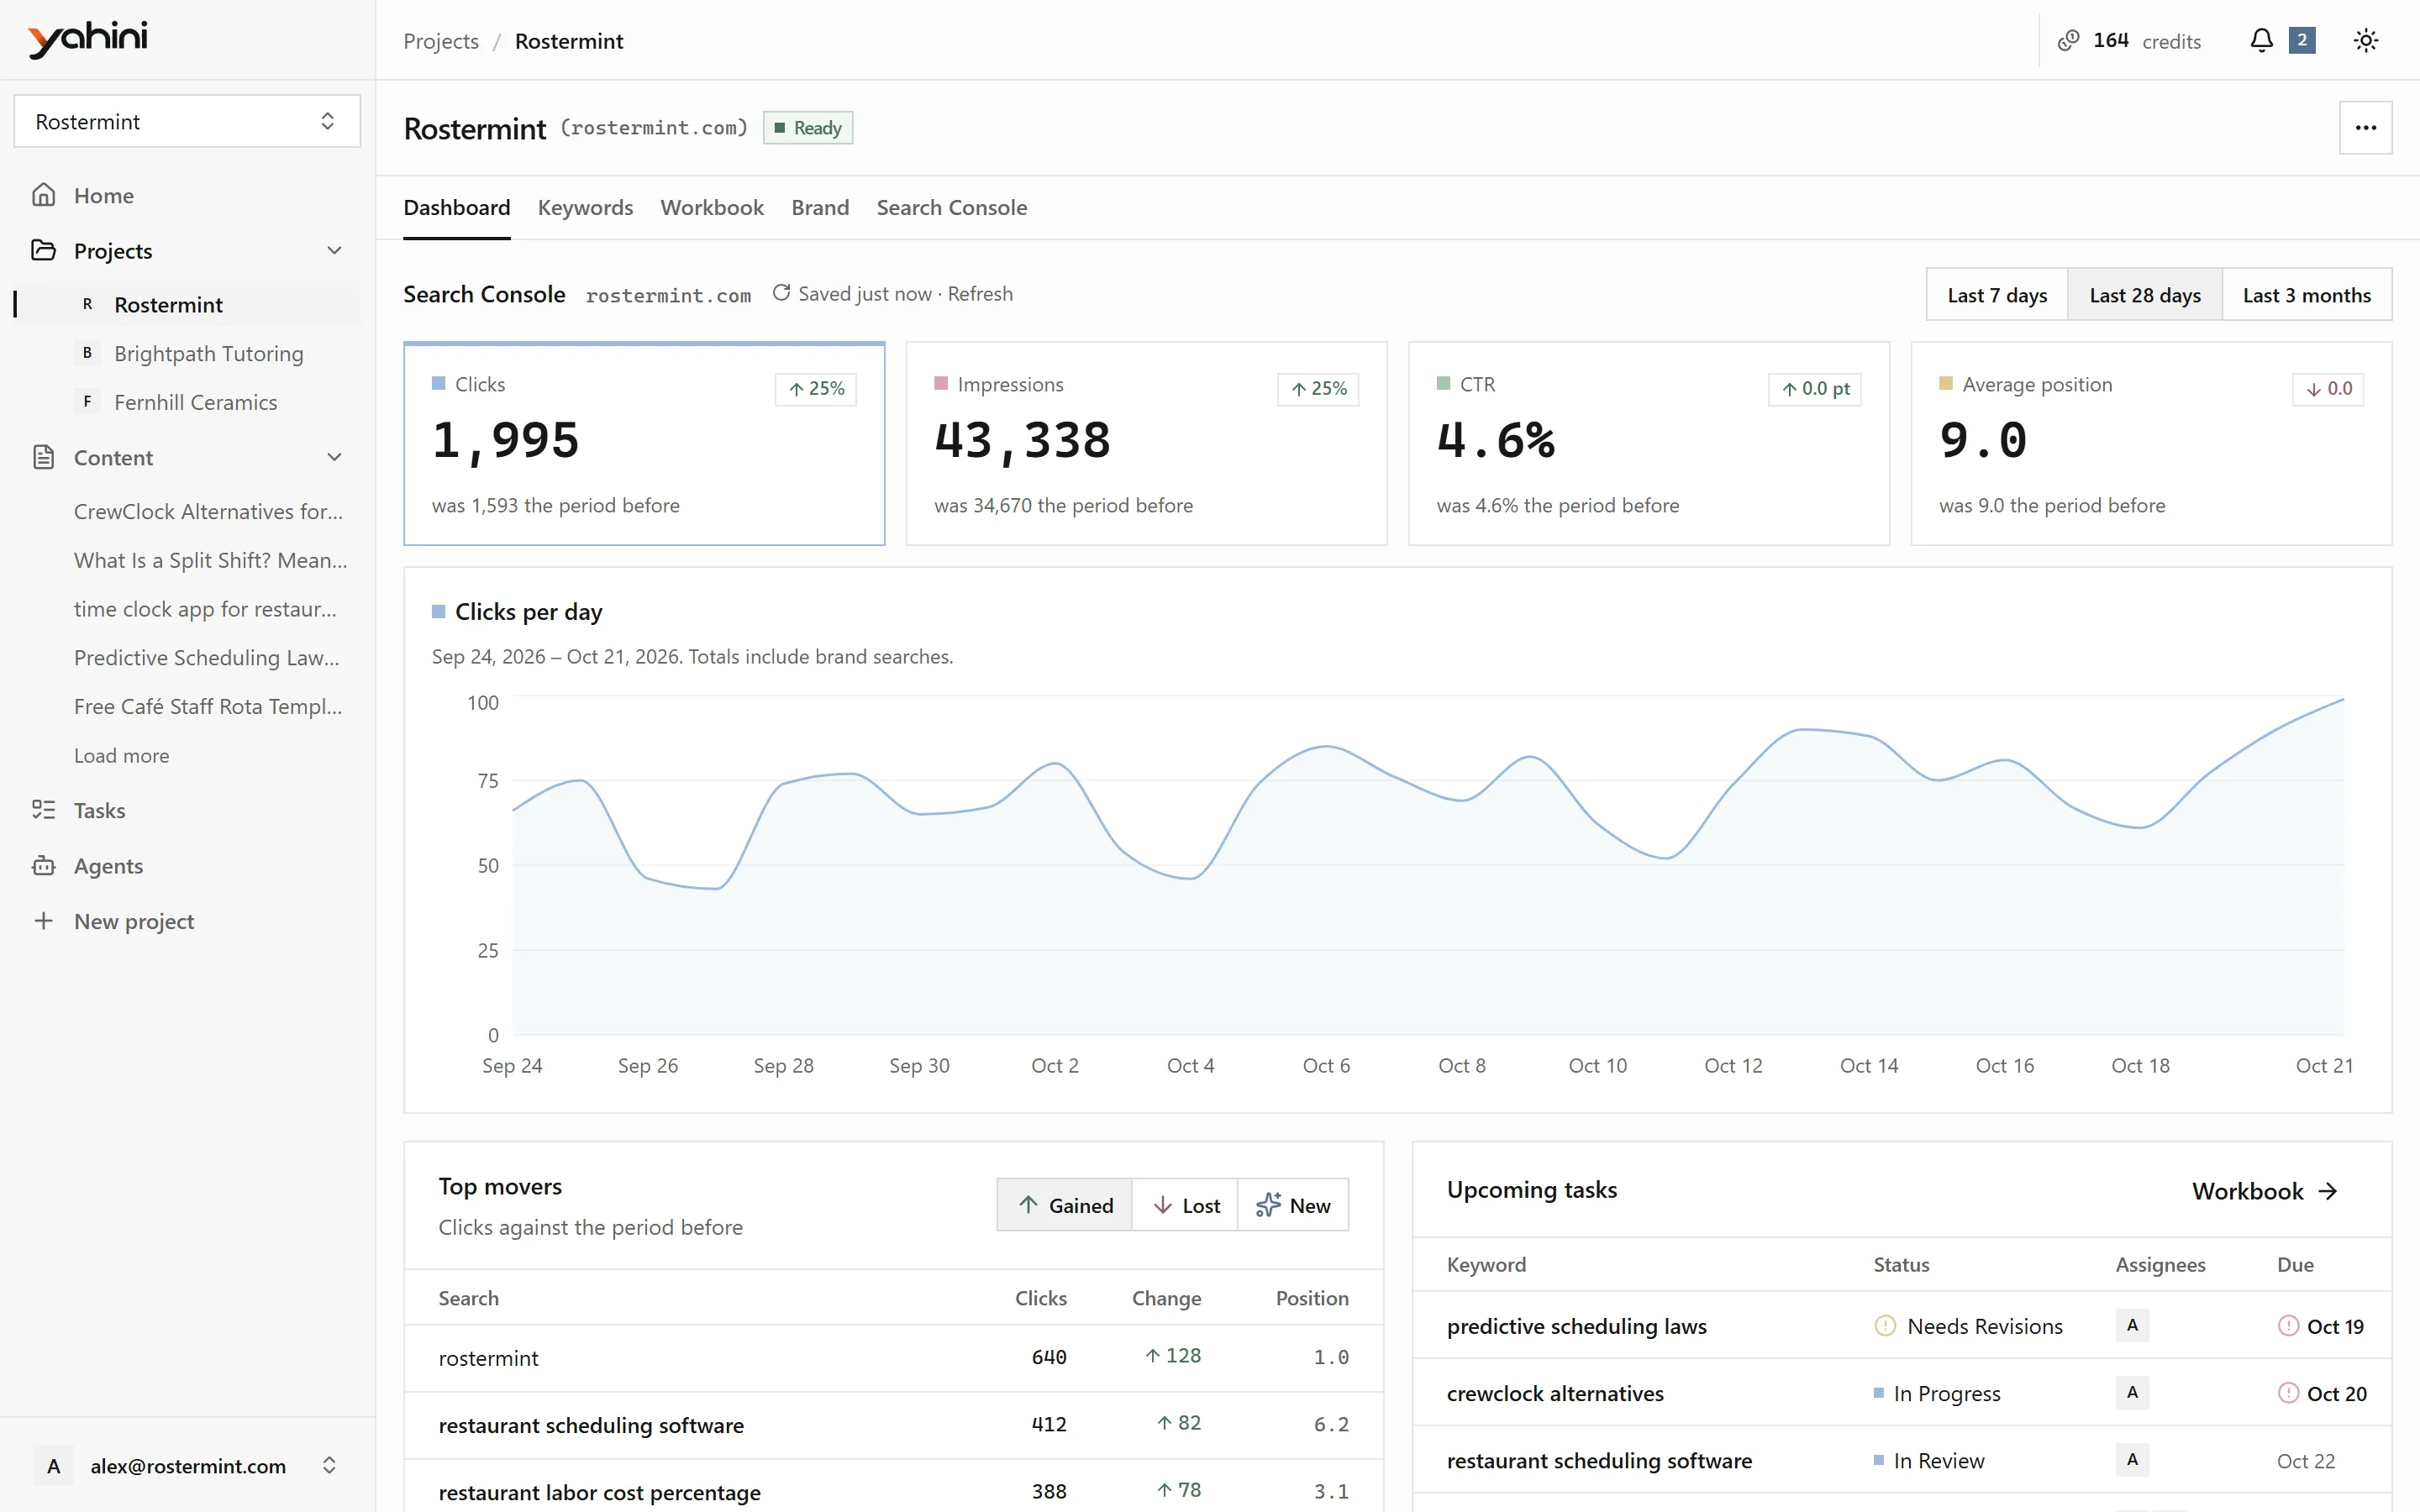Select the Average position metric card
2420x1512 pixels.
click(2151, 444)
